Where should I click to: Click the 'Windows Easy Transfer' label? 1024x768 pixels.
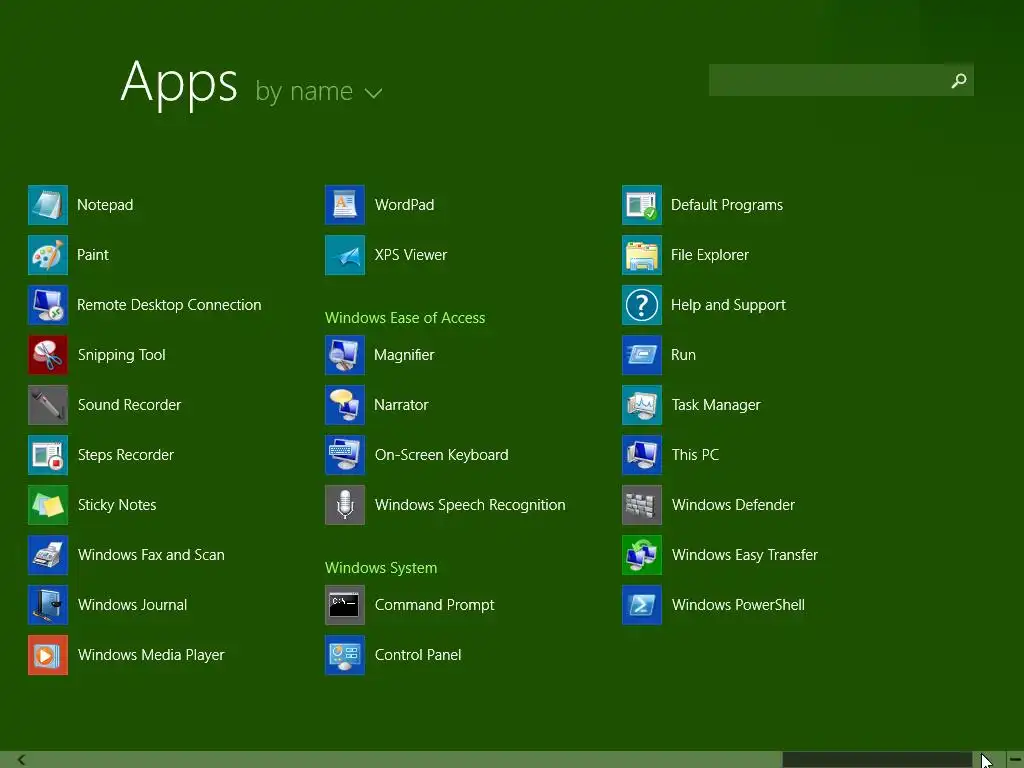pos(744,555)
